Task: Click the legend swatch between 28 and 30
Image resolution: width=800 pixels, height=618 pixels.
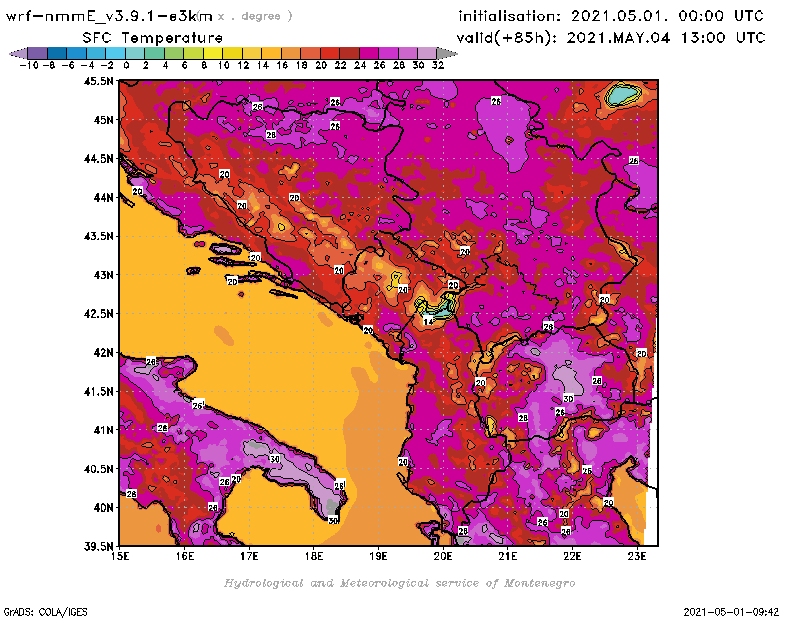Action: click(x=408, y=53)
